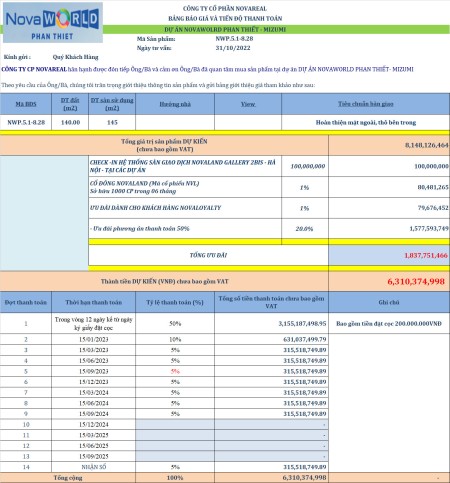Select payment date 15/01/2023

93,339
